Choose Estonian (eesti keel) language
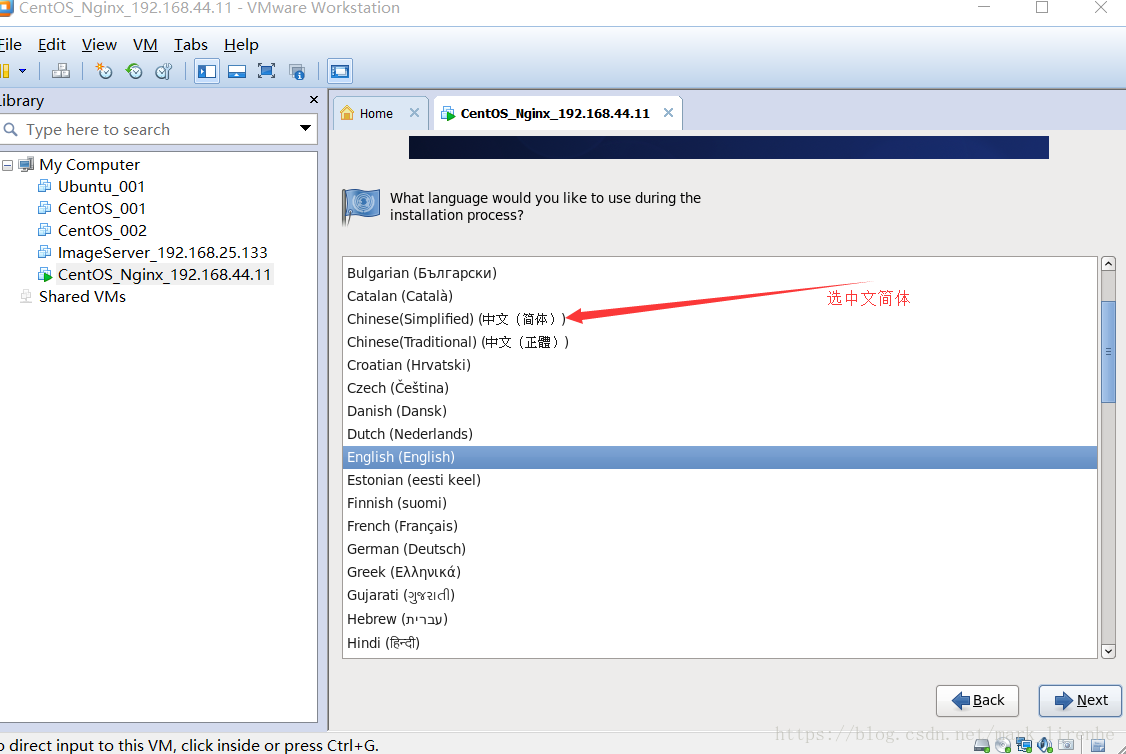This screenshot has height=754, width=1126. [x=720, y=480]
